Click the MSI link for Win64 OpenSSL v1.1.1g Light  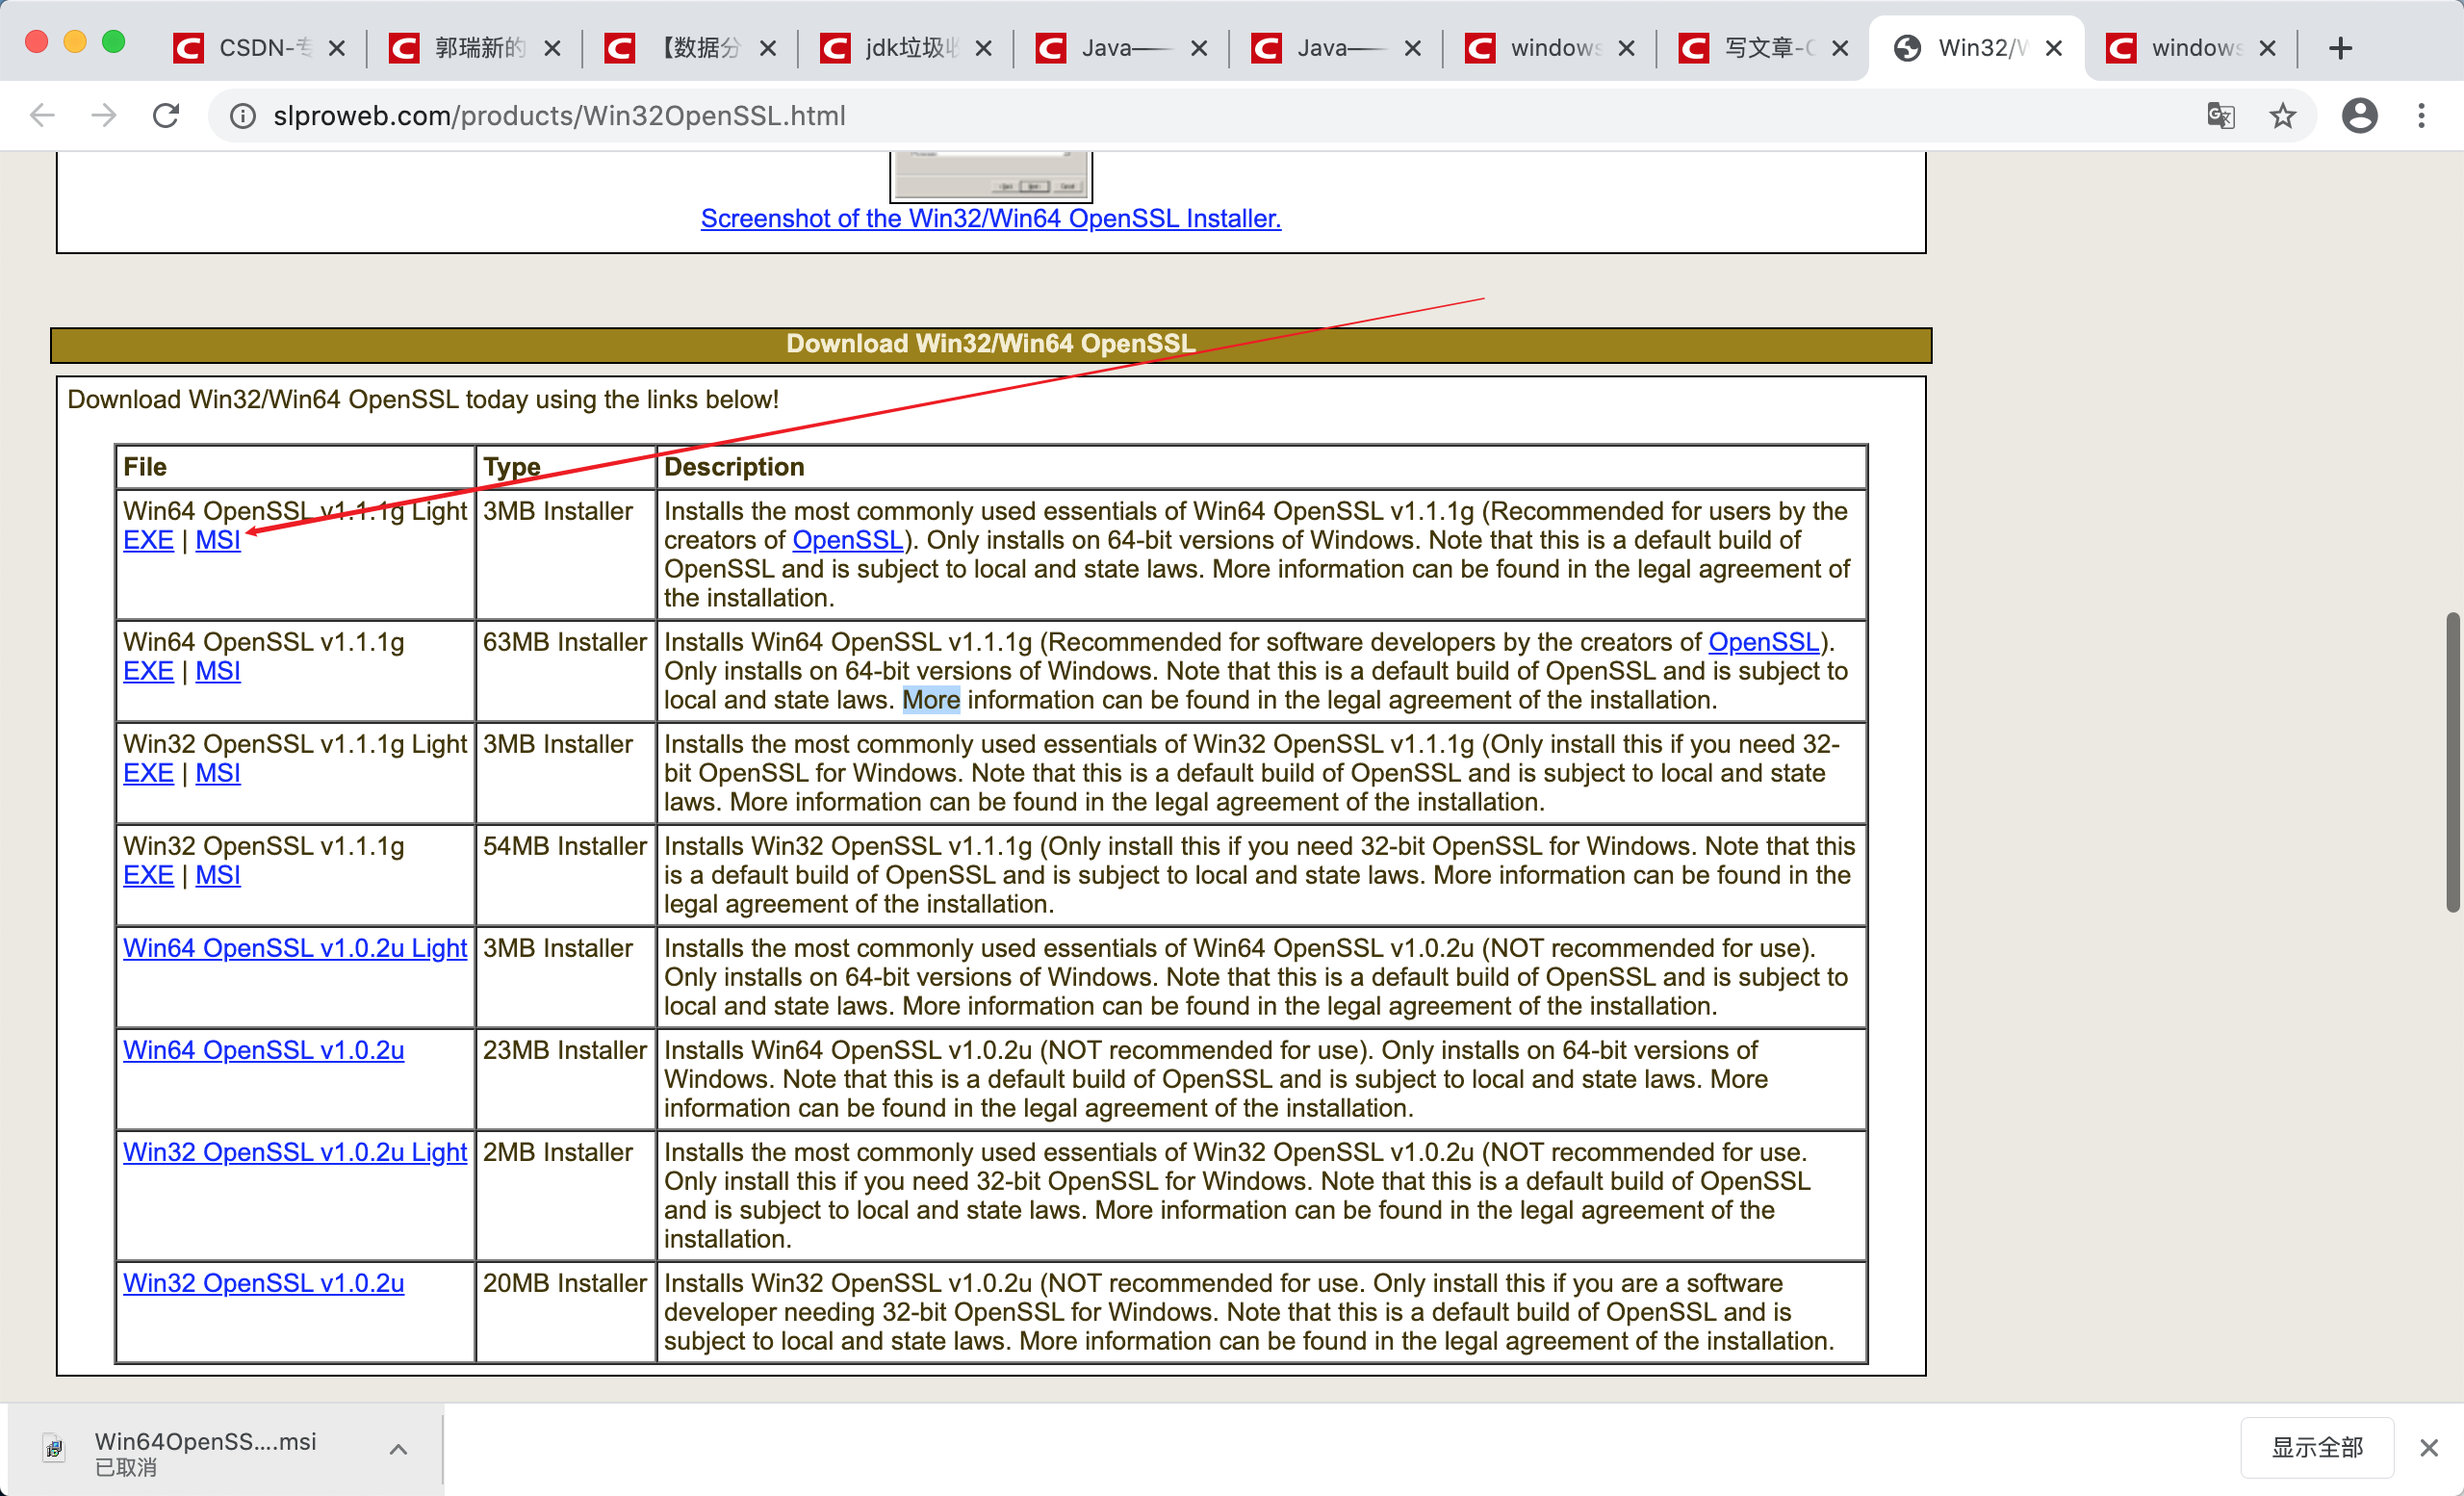click(x=217, y=539)
